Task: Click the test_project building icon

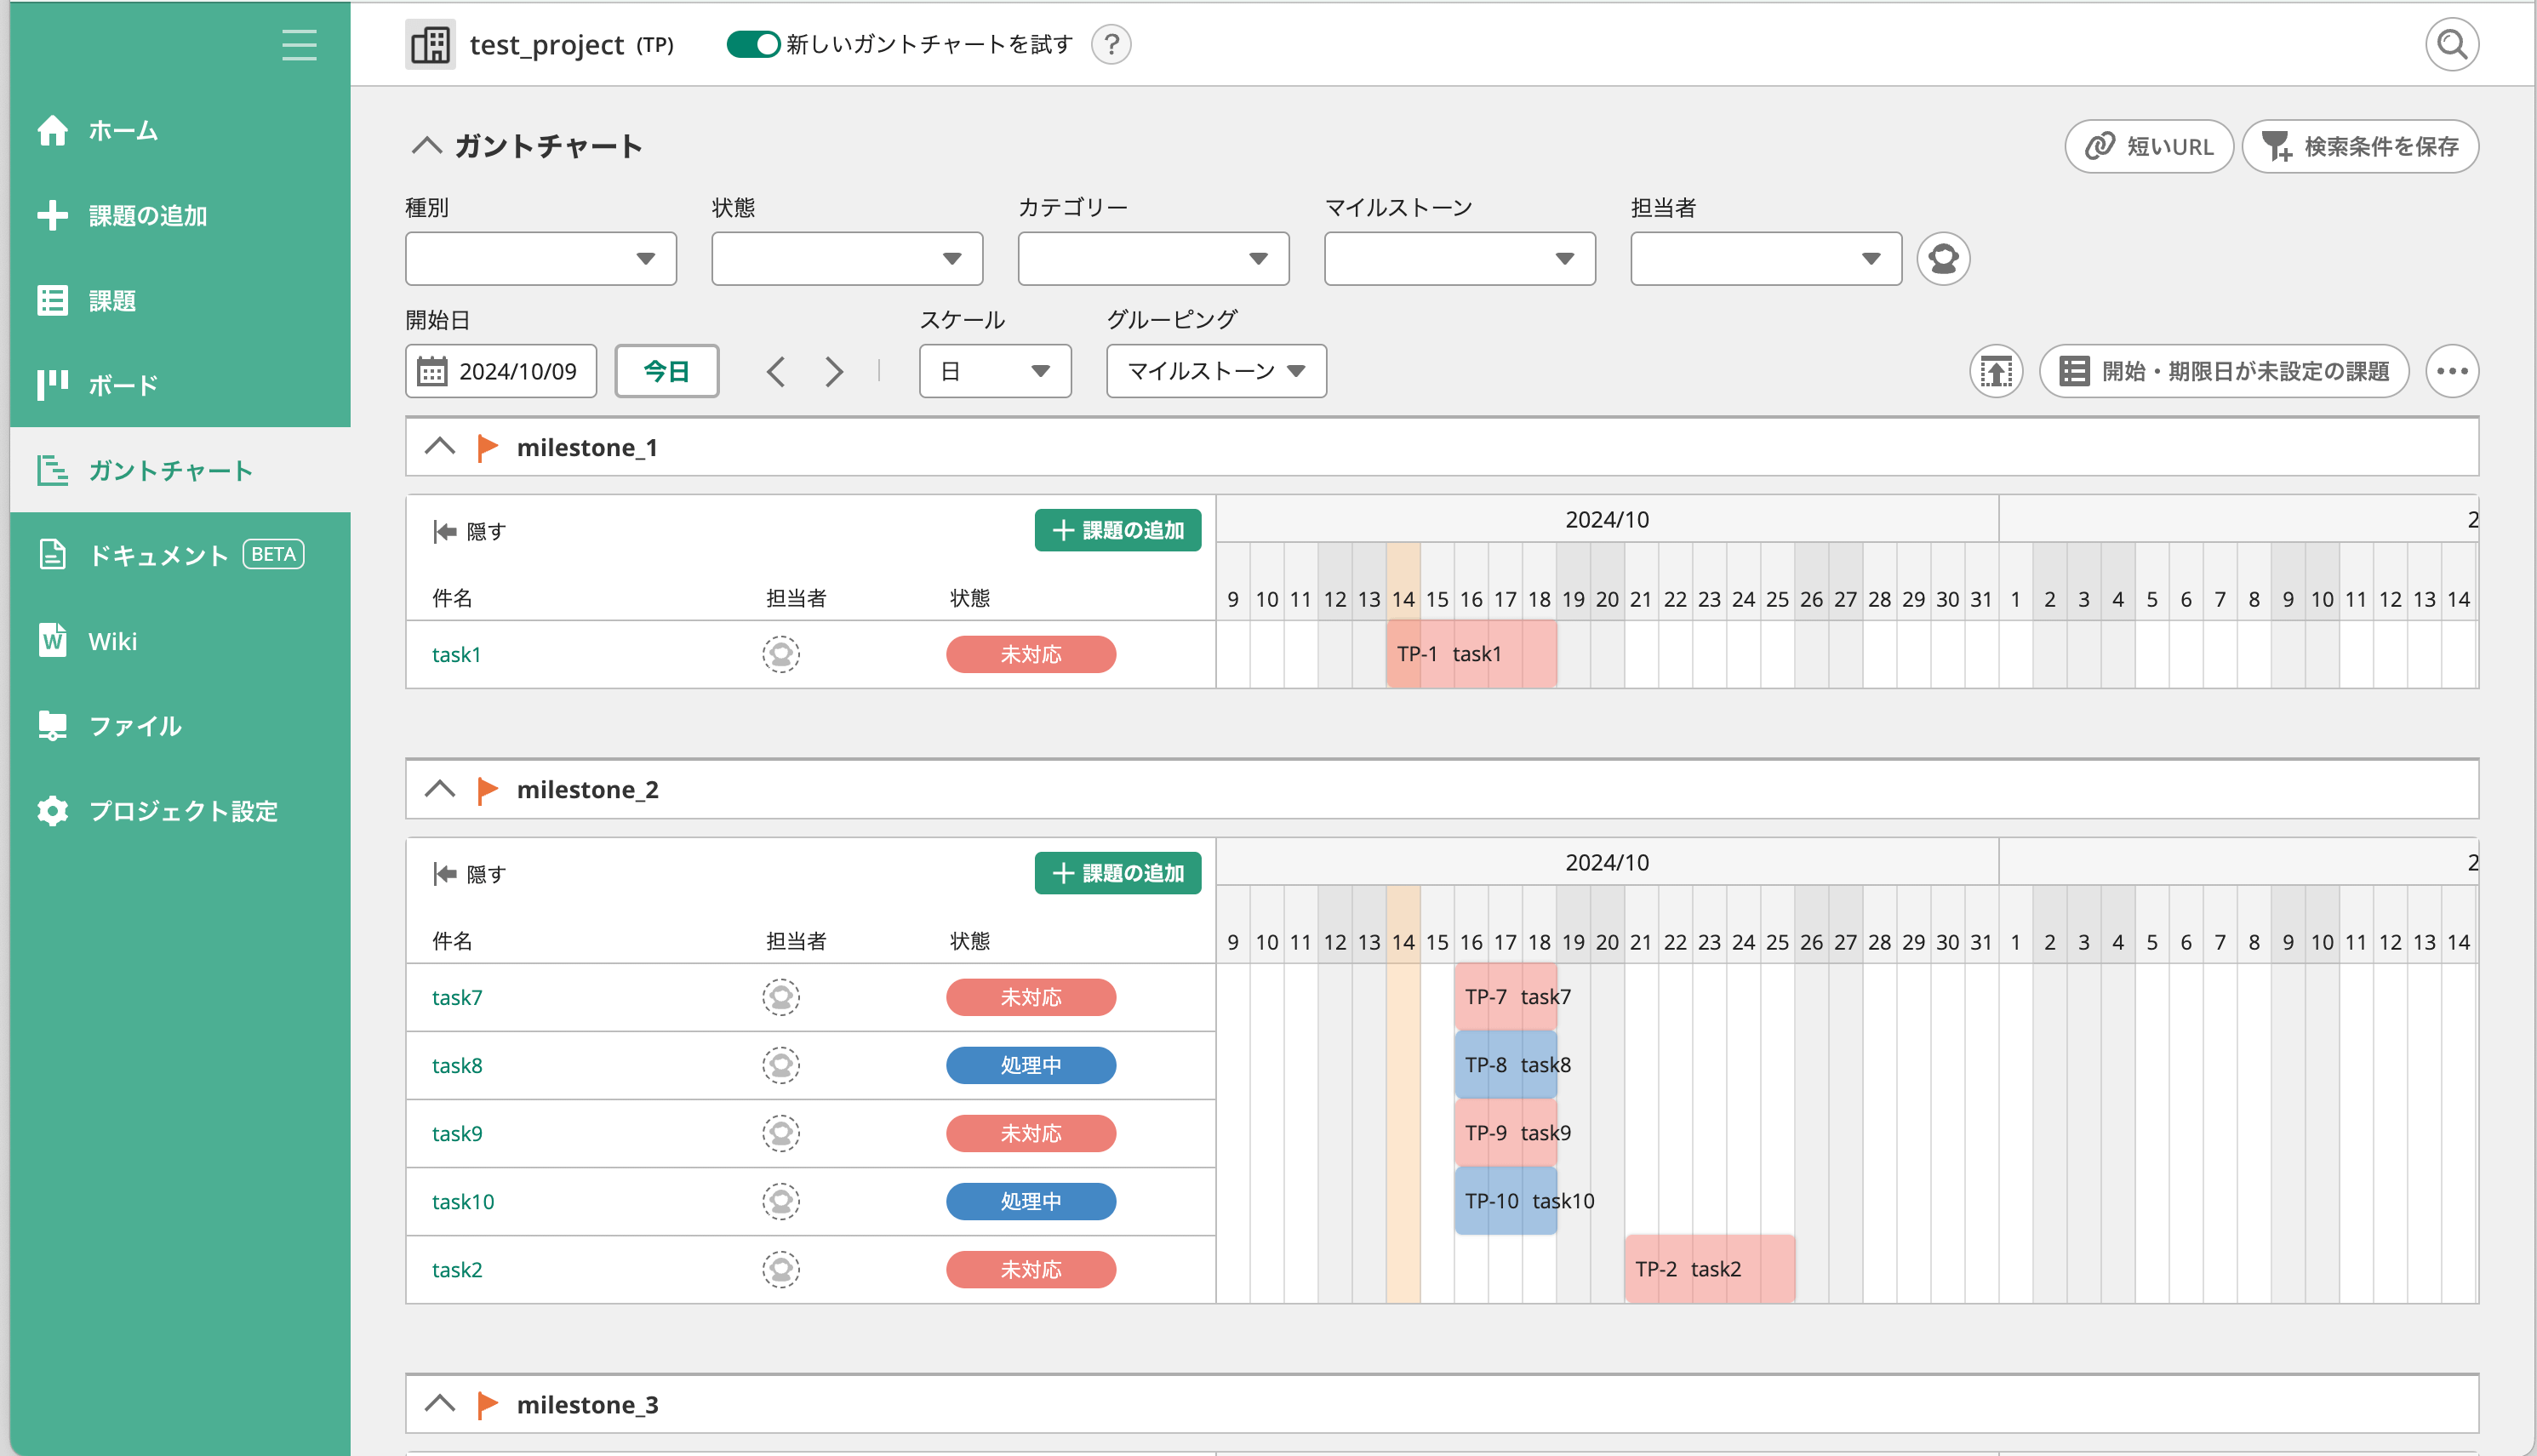Action: [x=430, y=45]
